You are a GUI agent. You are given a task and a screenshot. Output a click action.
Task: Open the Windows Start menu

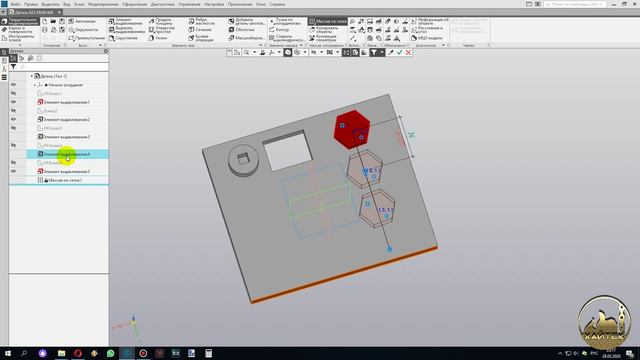pos(7,353)
